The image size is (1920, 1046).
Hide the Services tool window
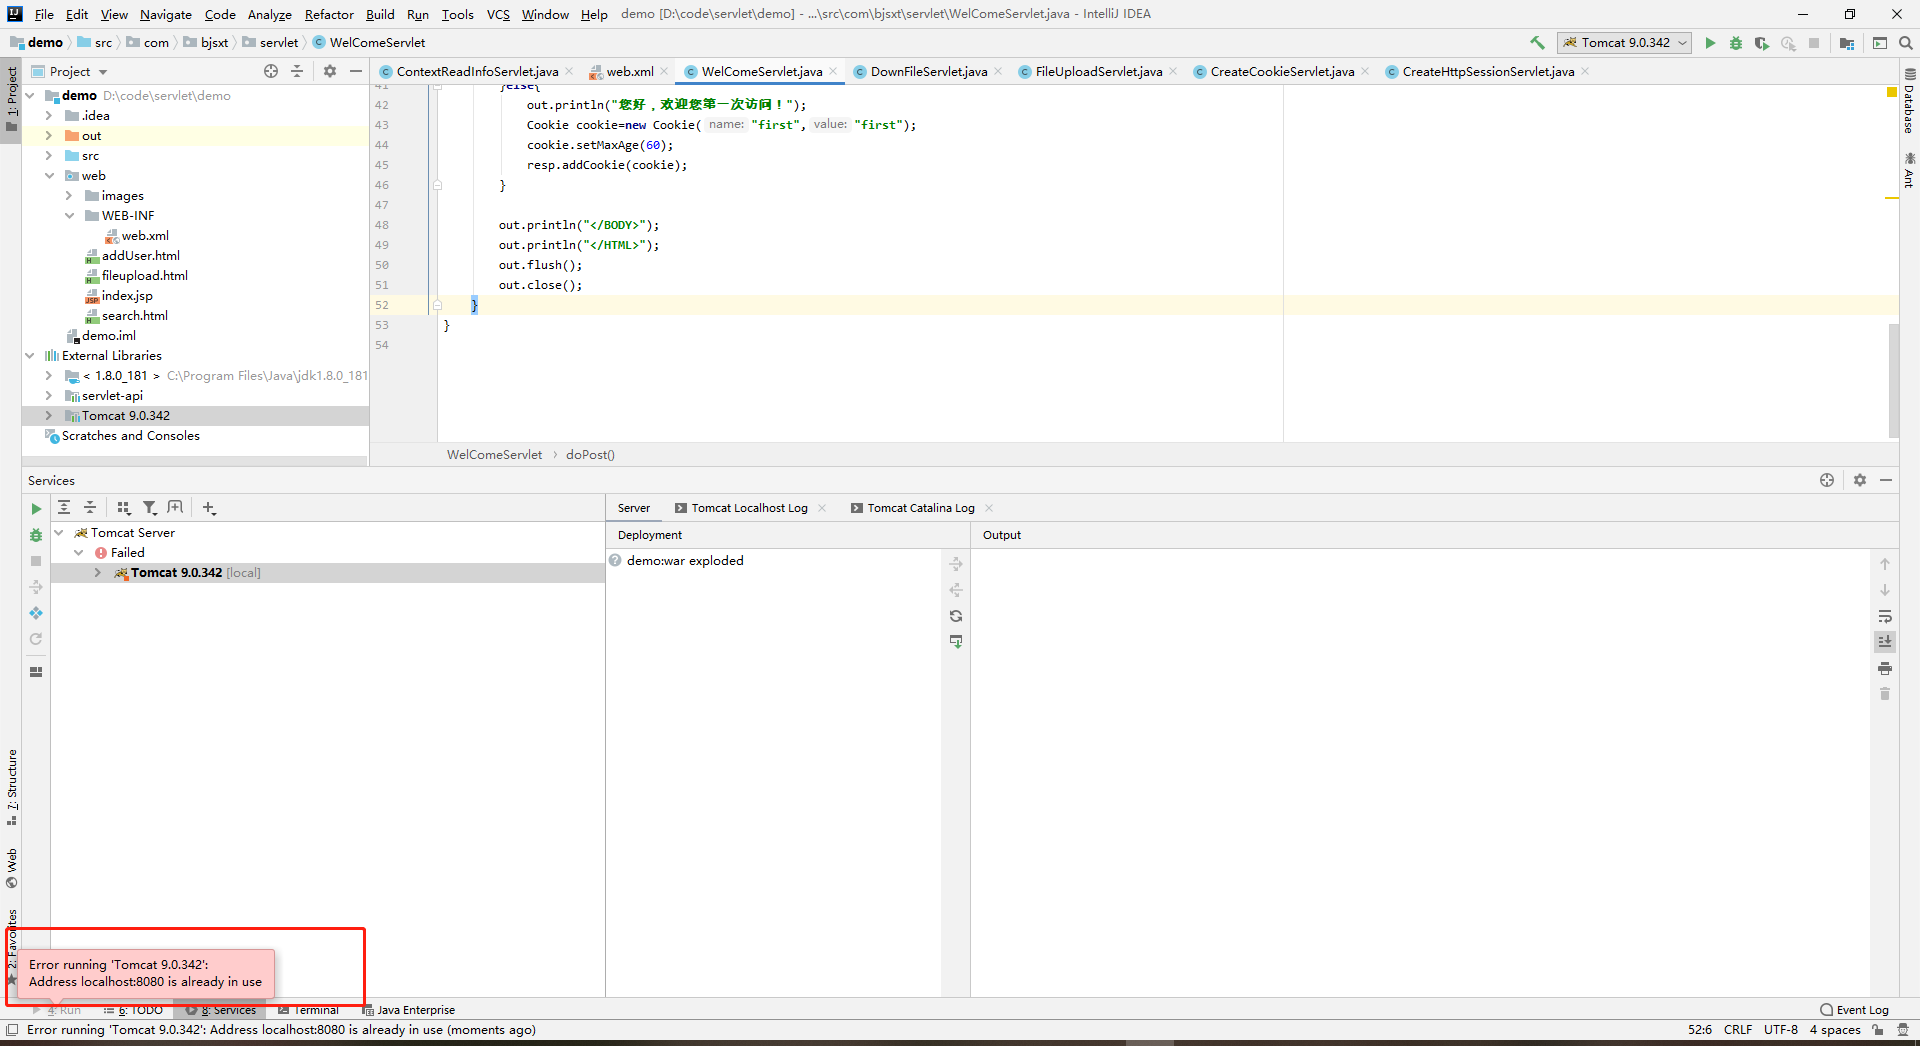[1886, 480]
